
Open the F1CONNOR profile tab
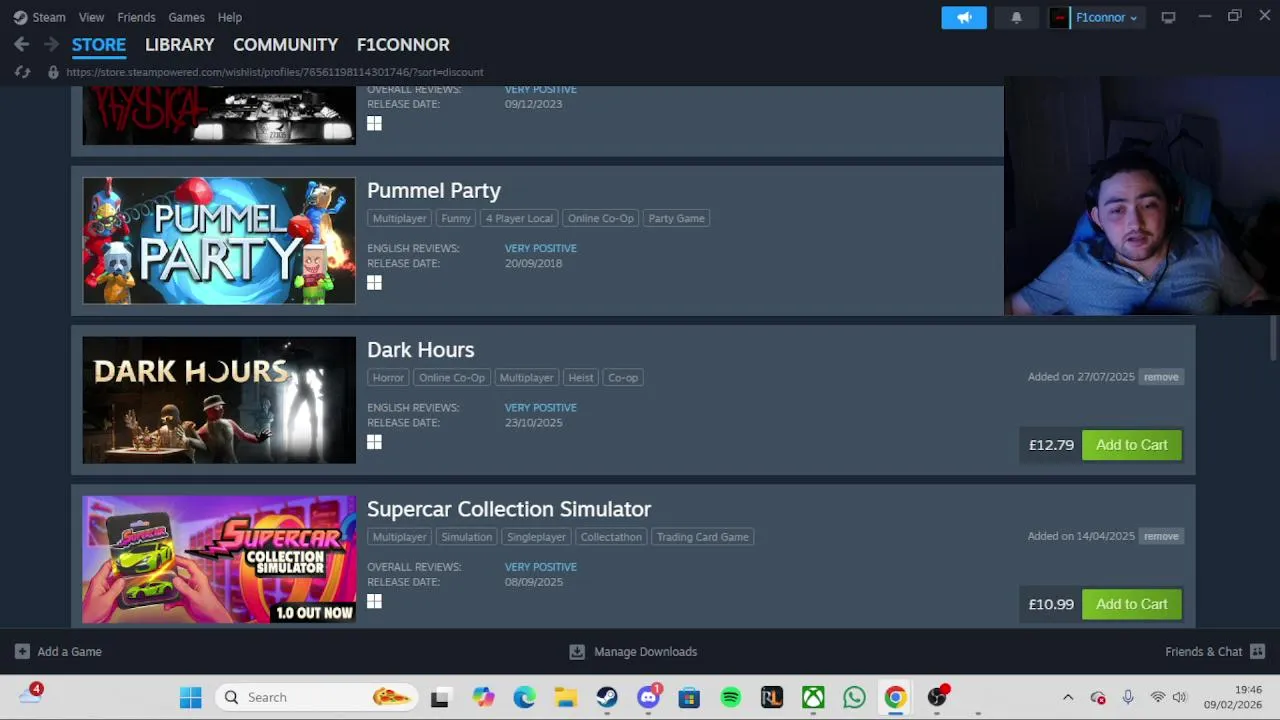[403, 45]
